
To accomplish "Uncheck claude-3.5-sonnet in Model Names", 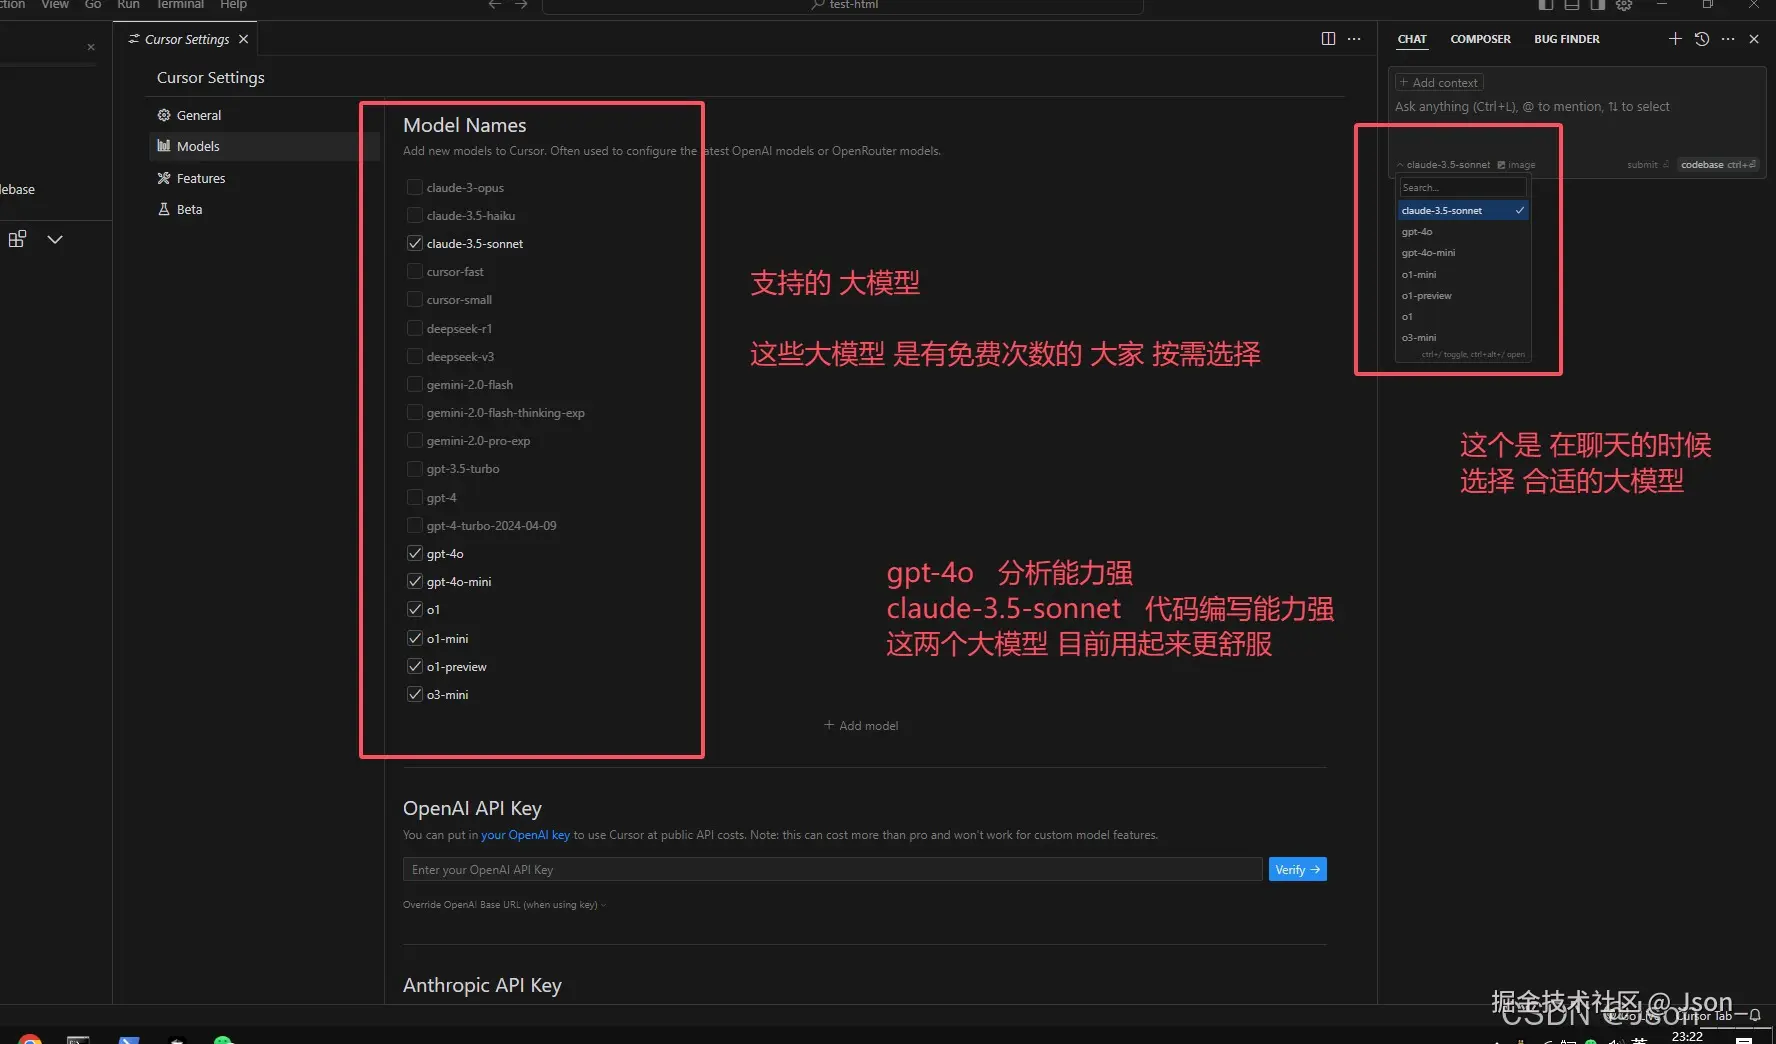I will tap(414, 243).
